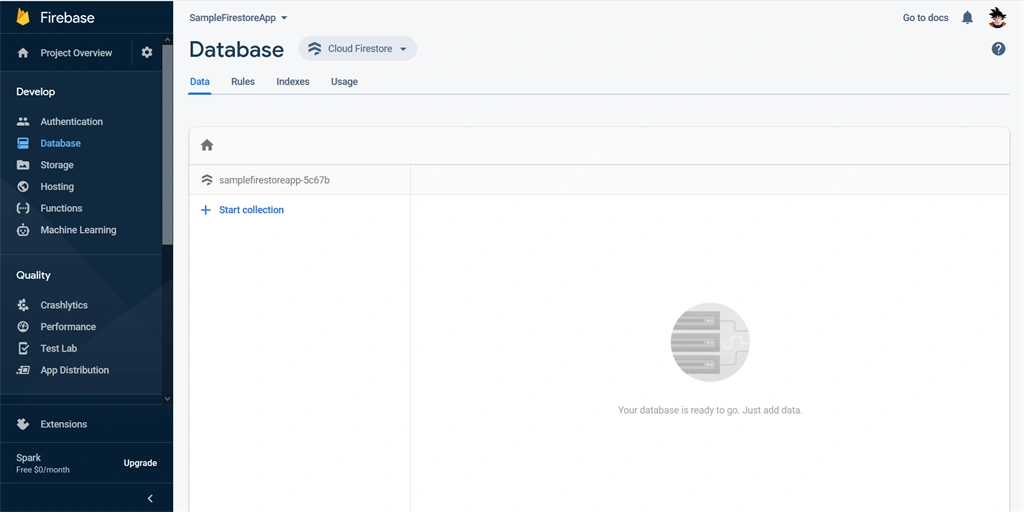Click the Test Lab checklist icon

(x=23, y=348)
